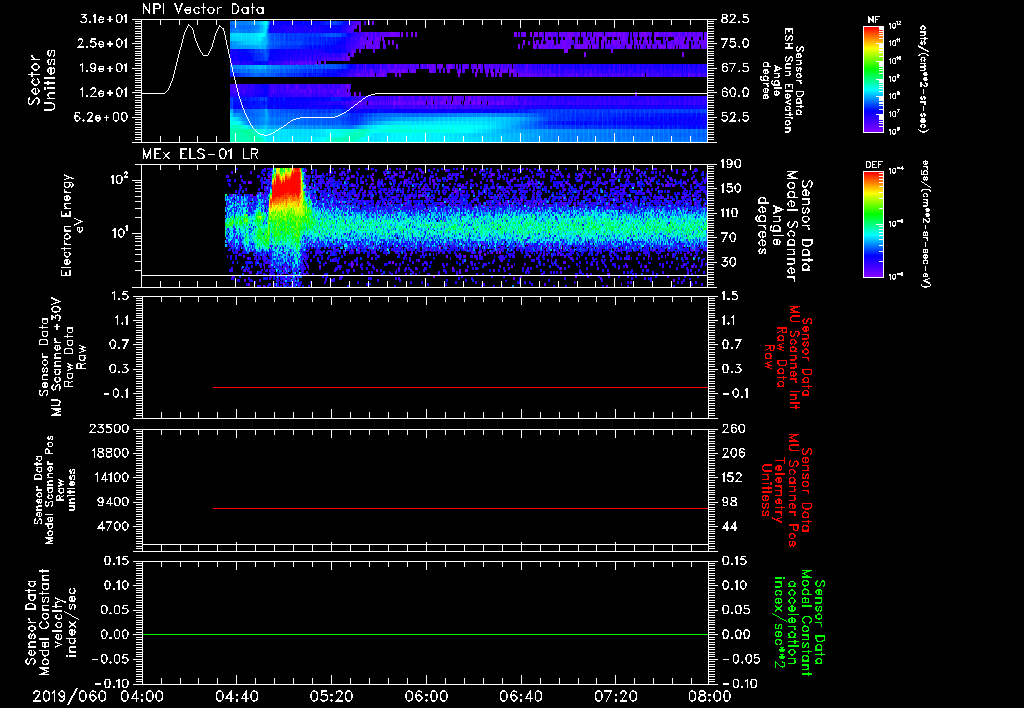Click the 06:00 time axis label
The width and height of the screenshot is (1024, 708).
426,696
